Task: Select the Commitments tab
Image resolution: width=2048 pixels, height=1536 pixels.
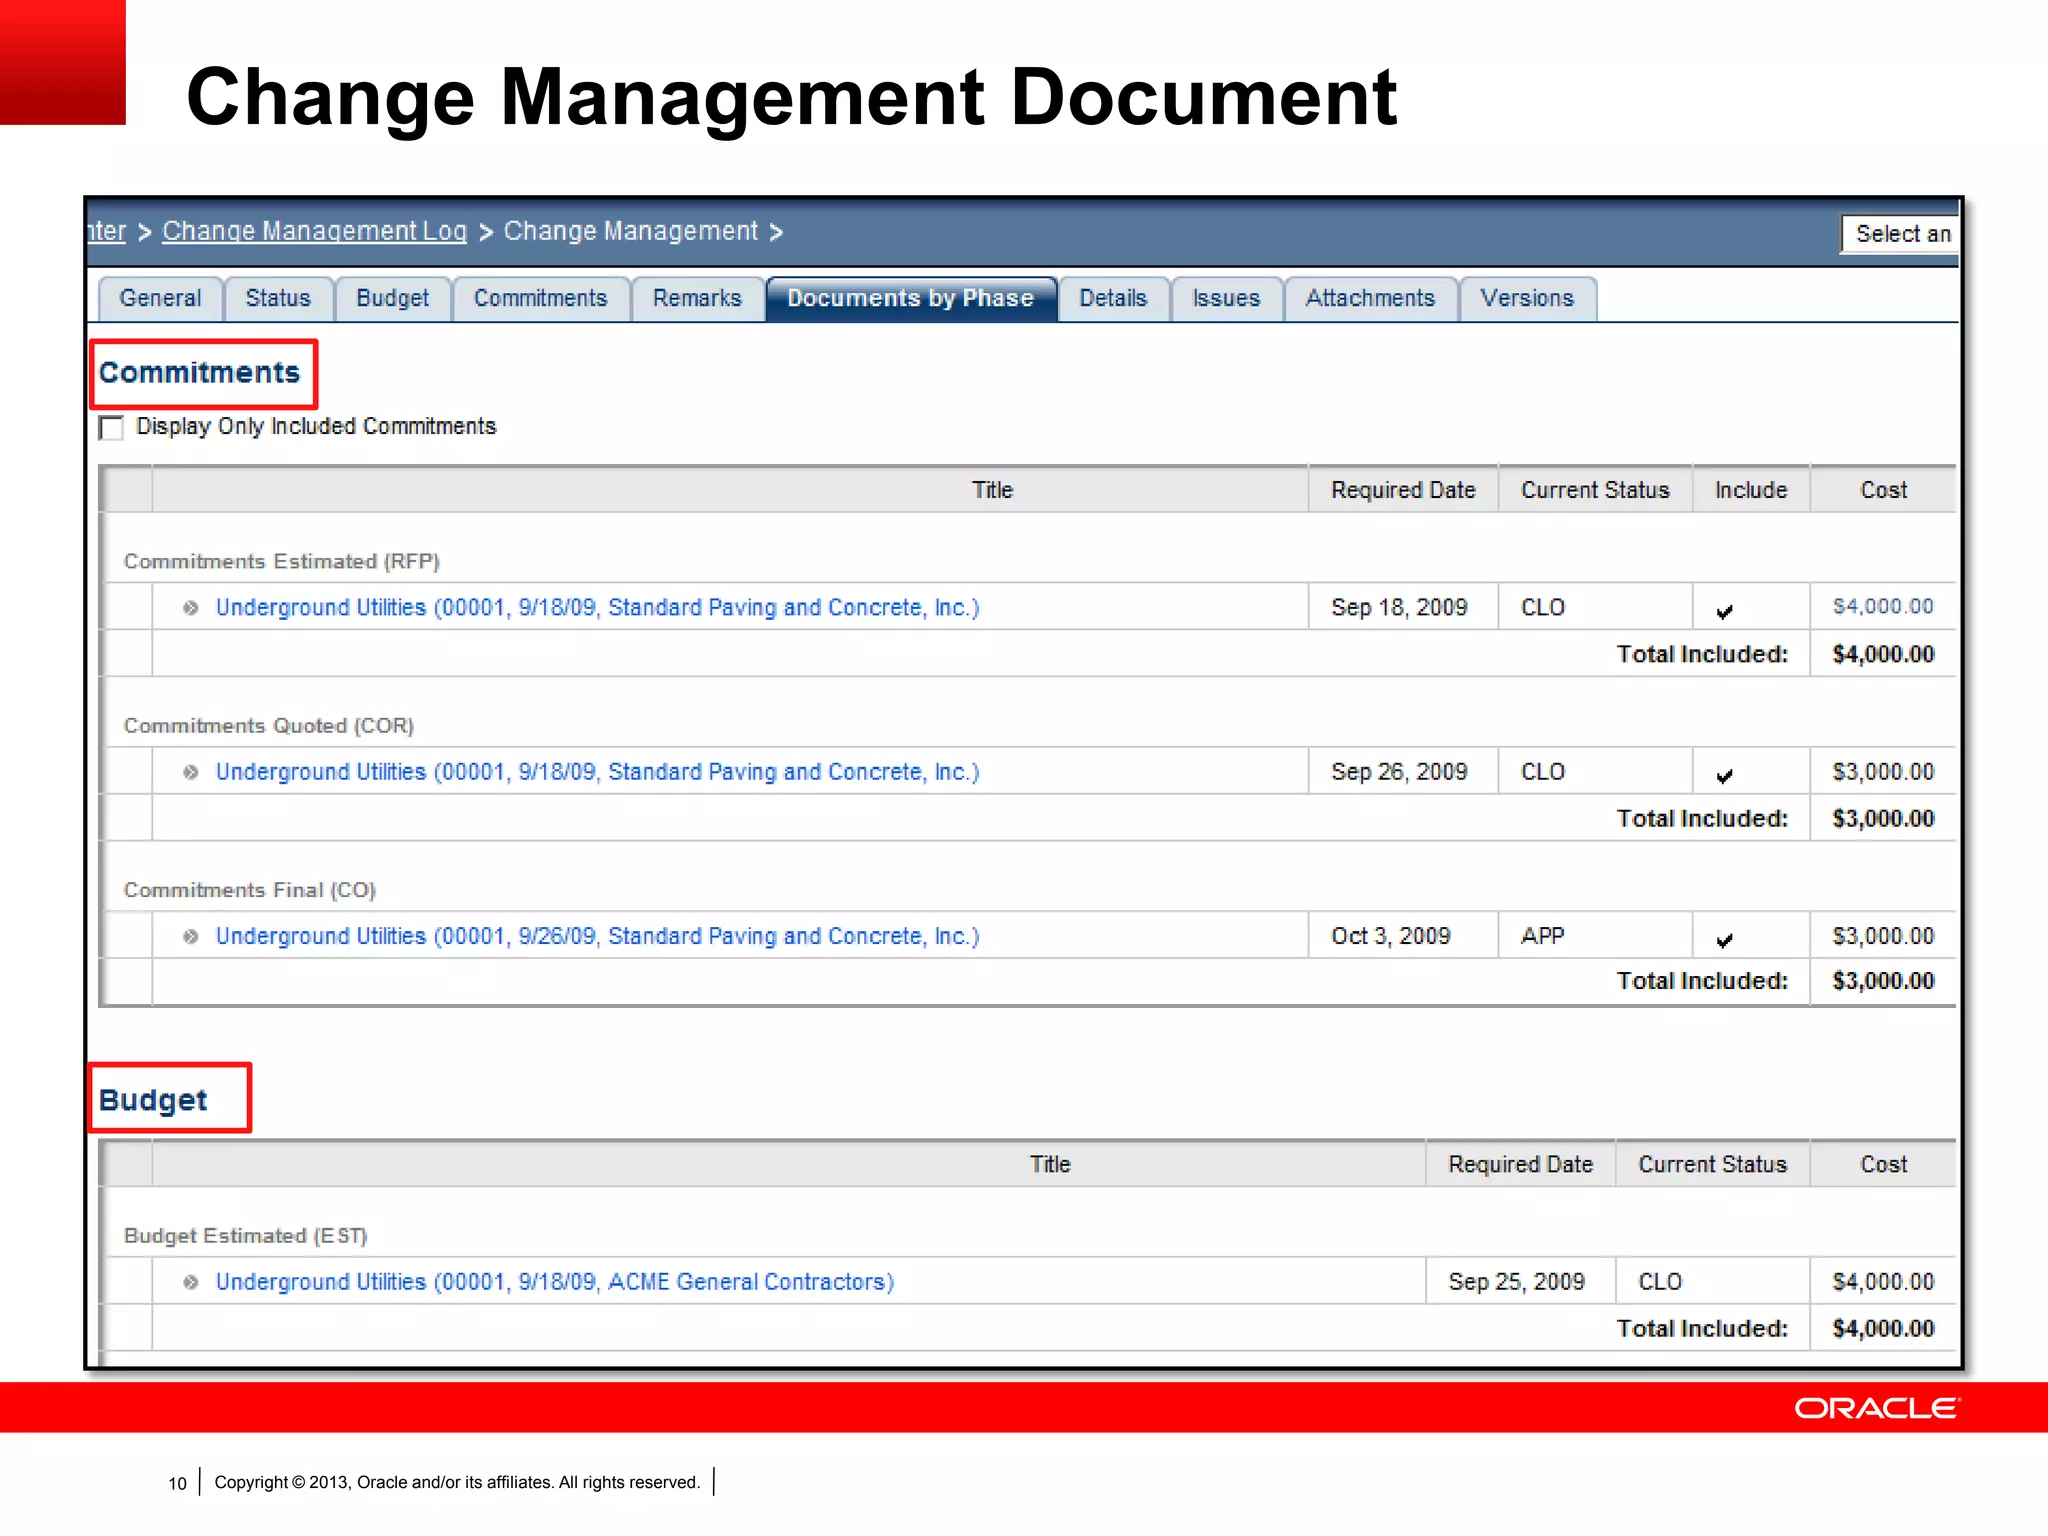Action: click(540, 299)
